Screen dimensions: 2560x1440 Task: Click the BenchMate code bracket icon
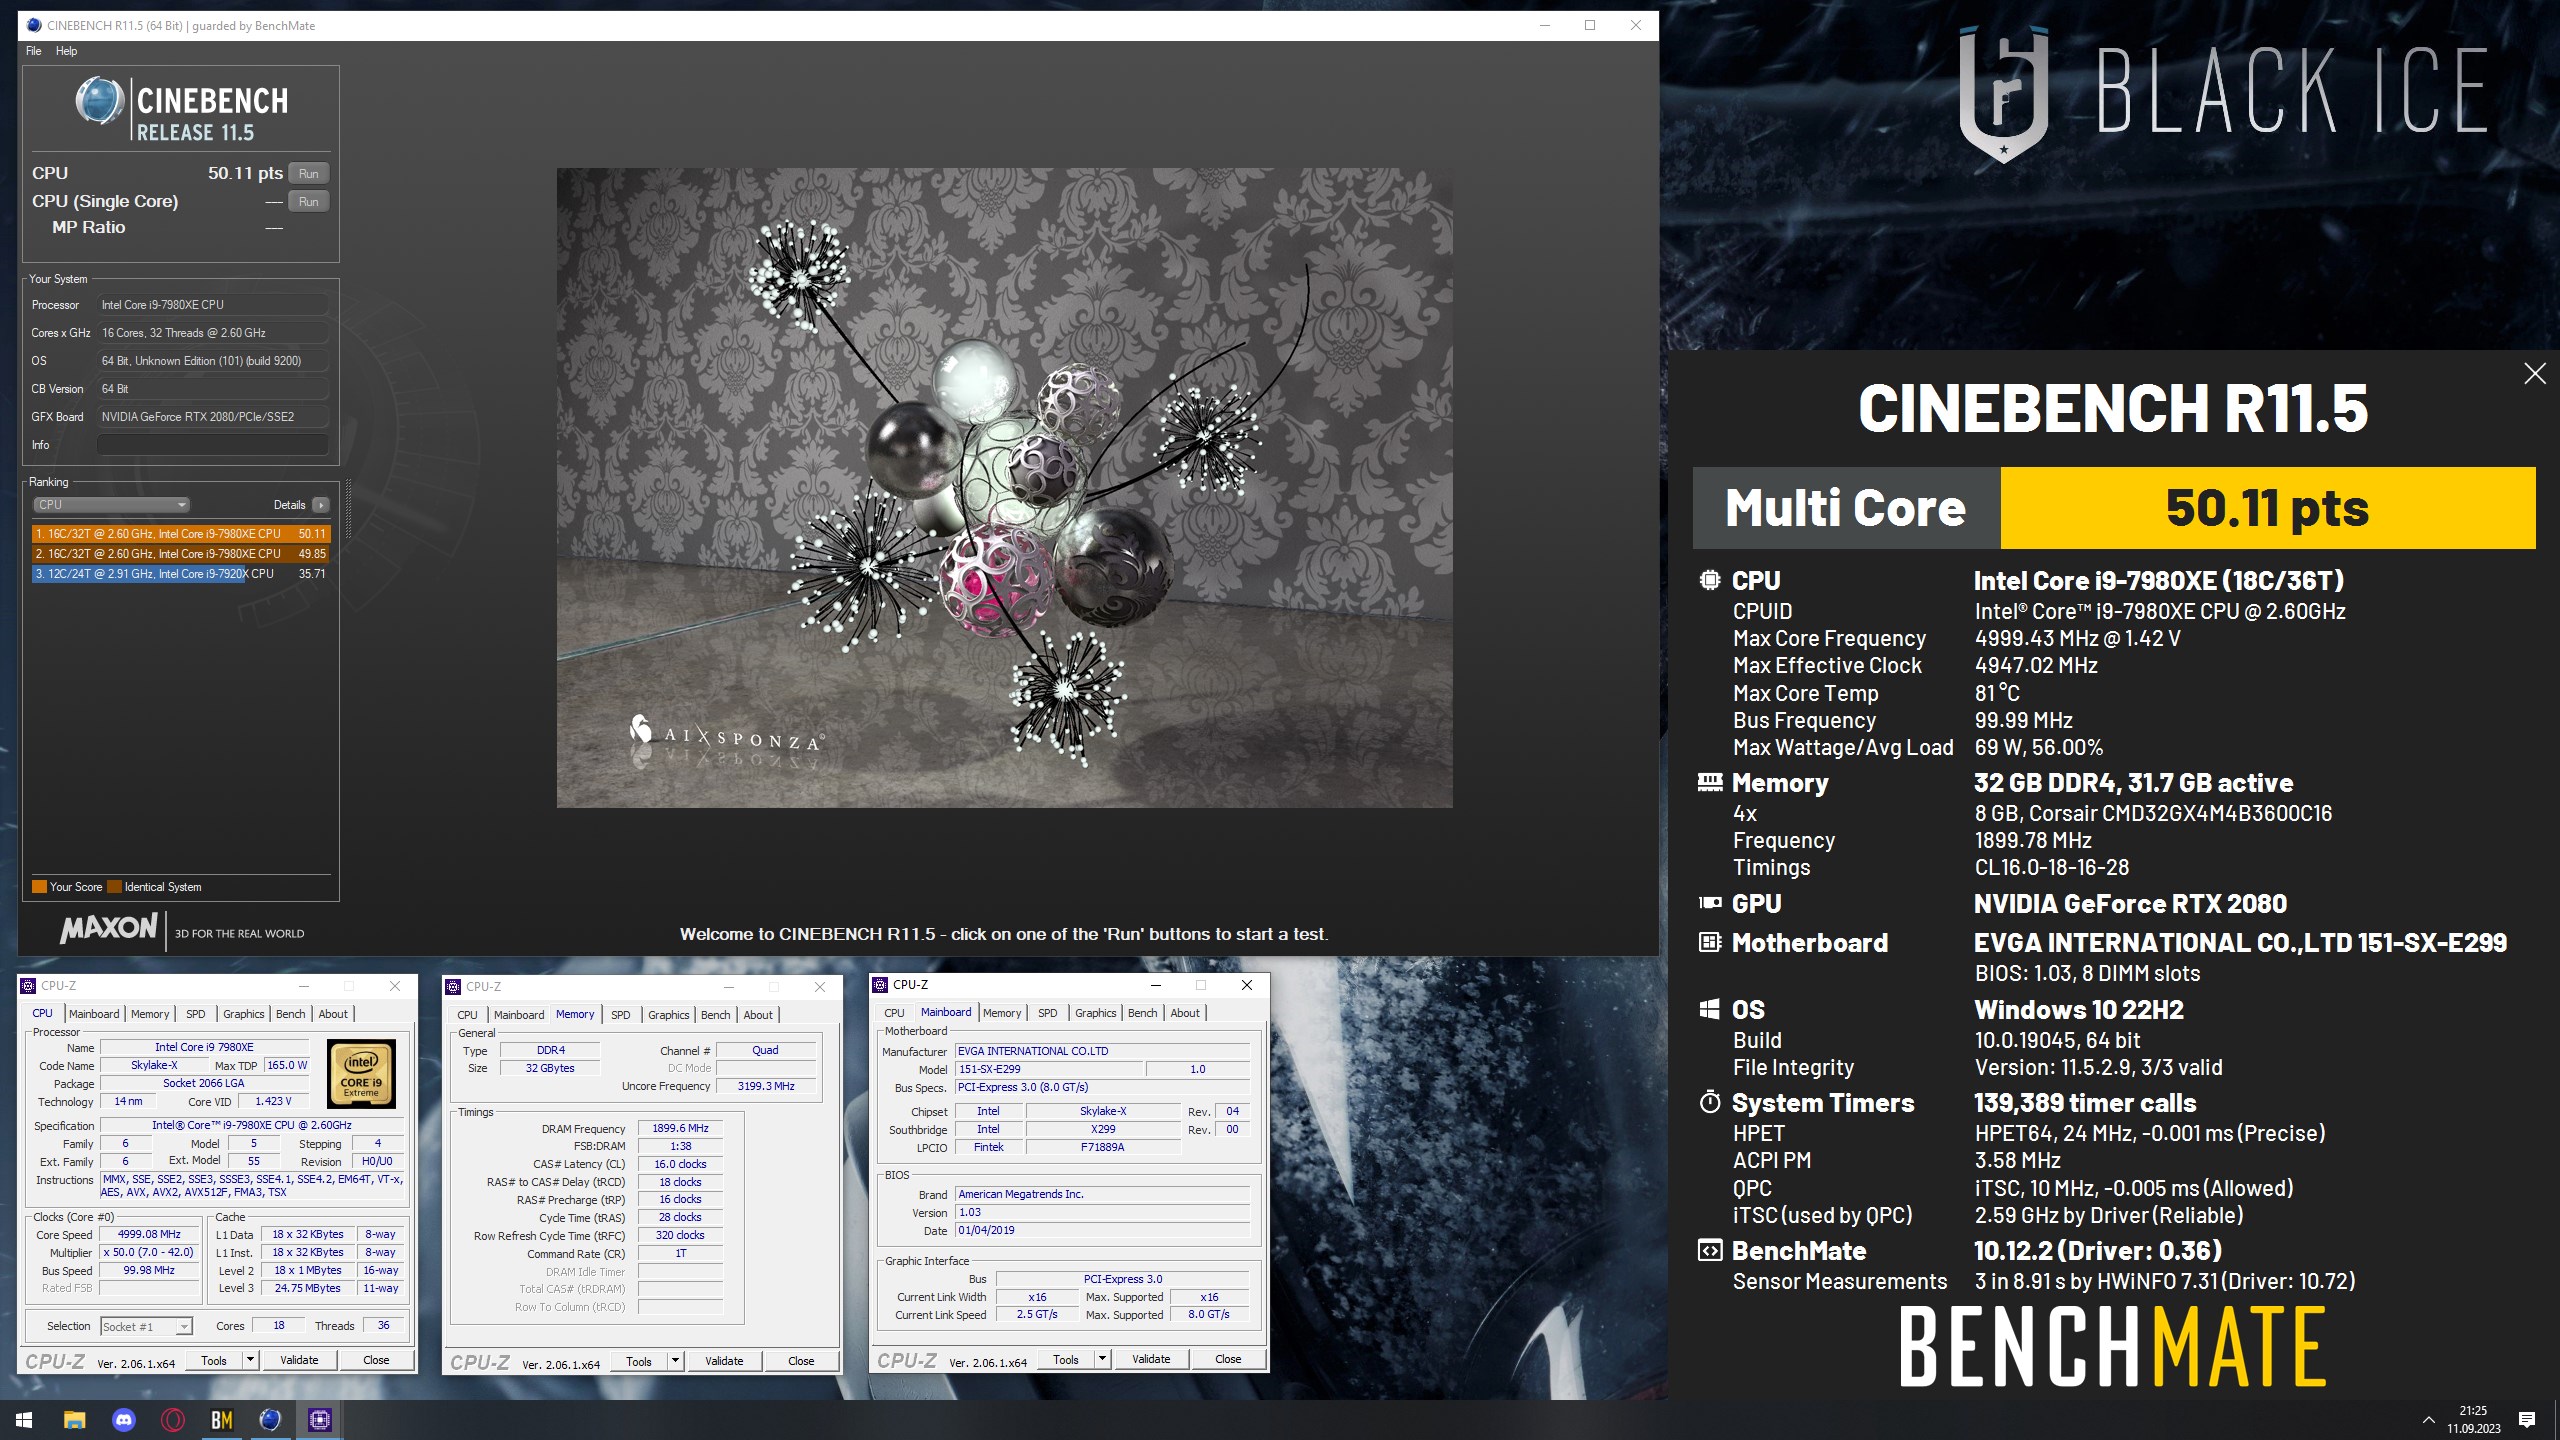pyautogui.click(x=1710, y=1250)
